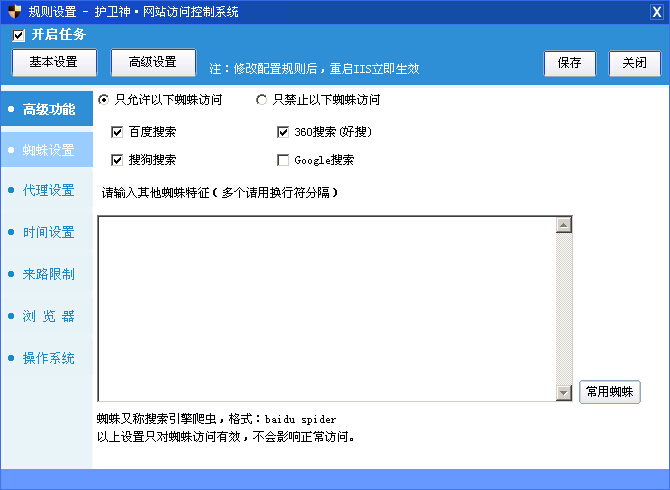Open the 高级设置 section
The image size is (670, 490).
153,62
